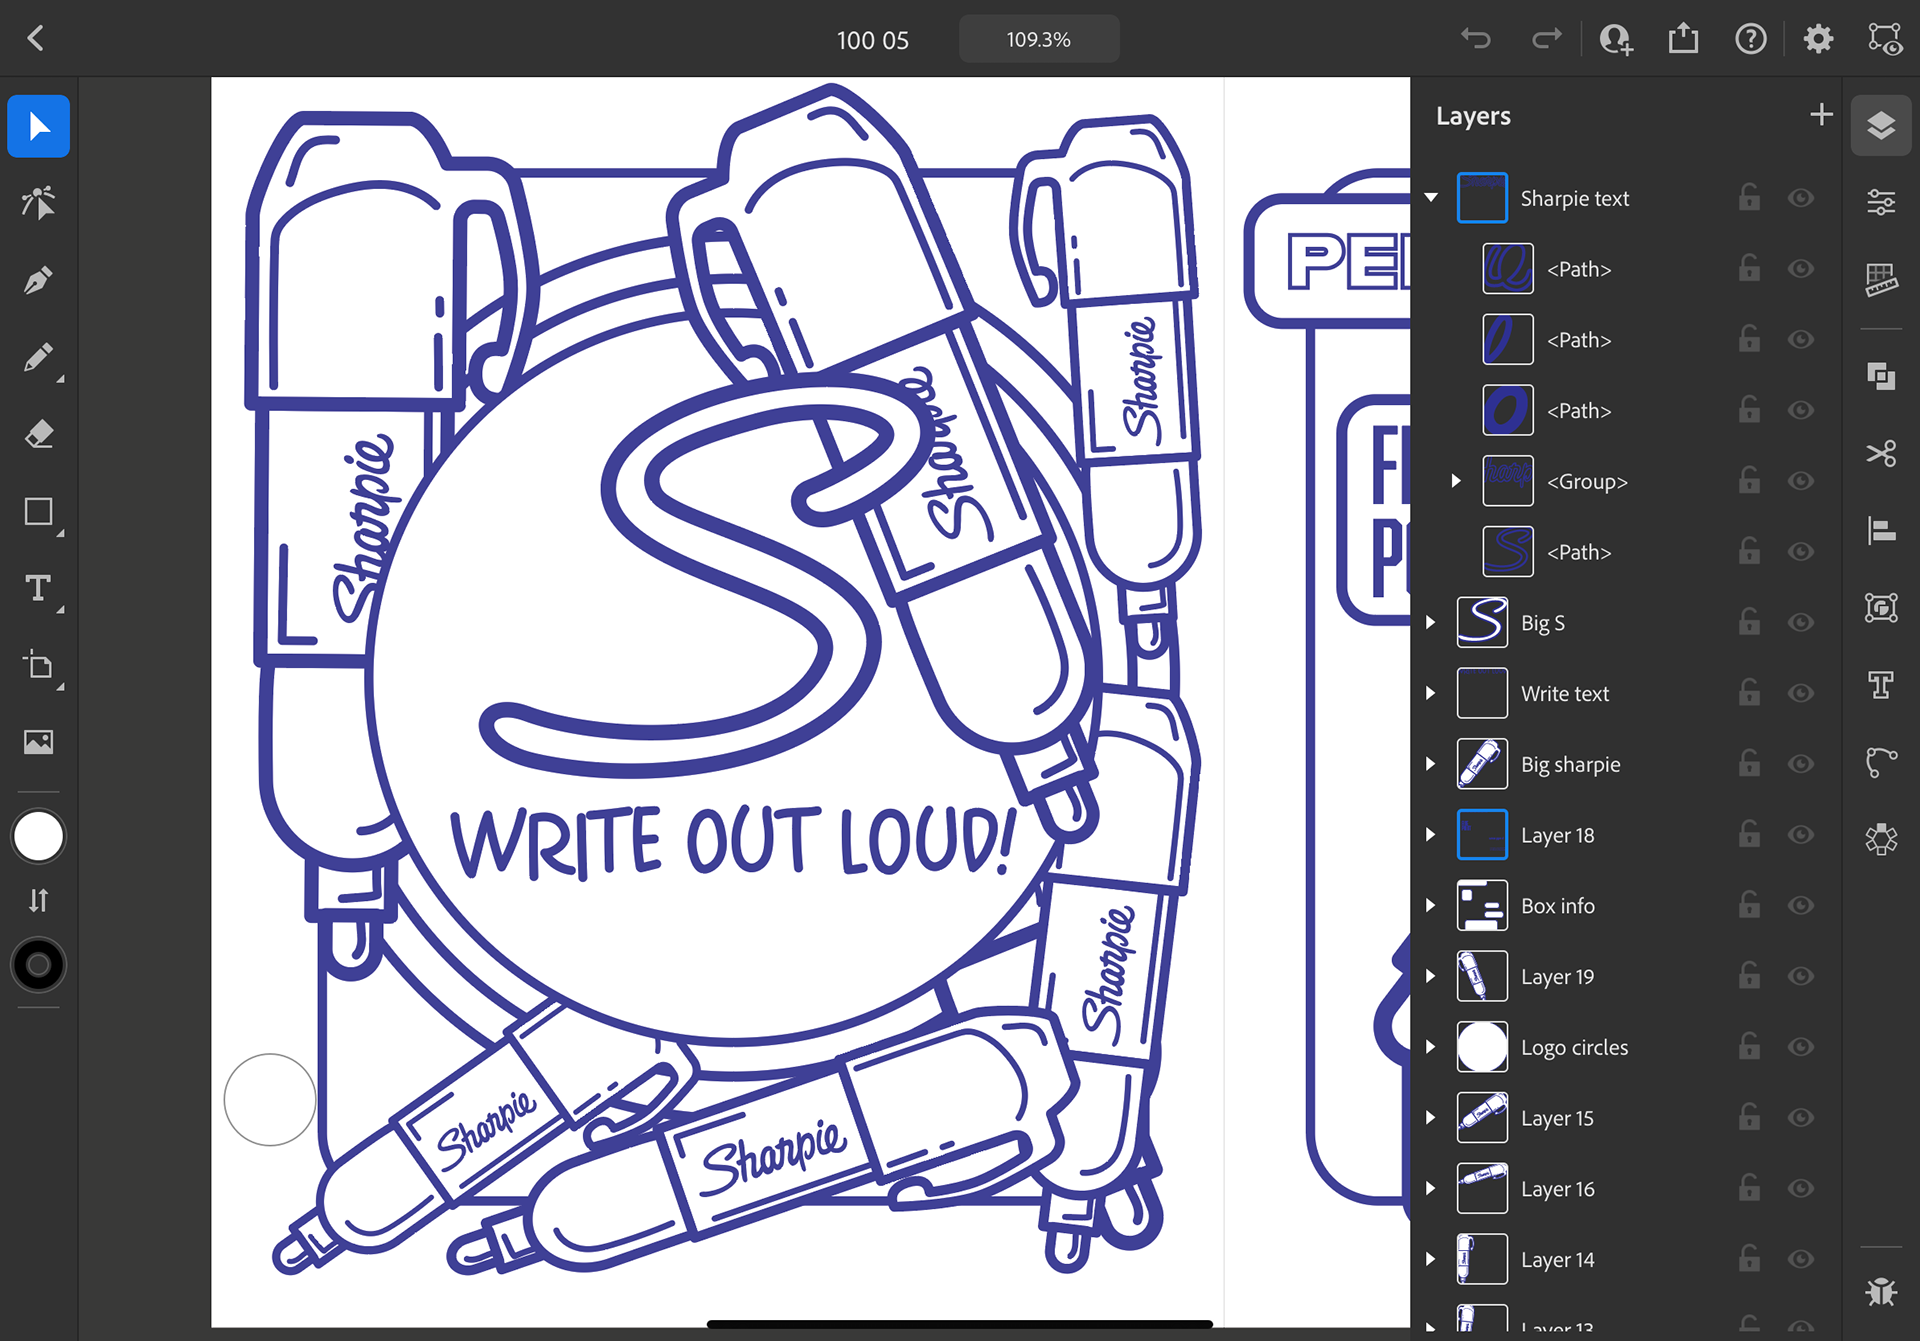Select the Logo circles layer thumbnail

pyautogui.click(x=1482, y=1047)
